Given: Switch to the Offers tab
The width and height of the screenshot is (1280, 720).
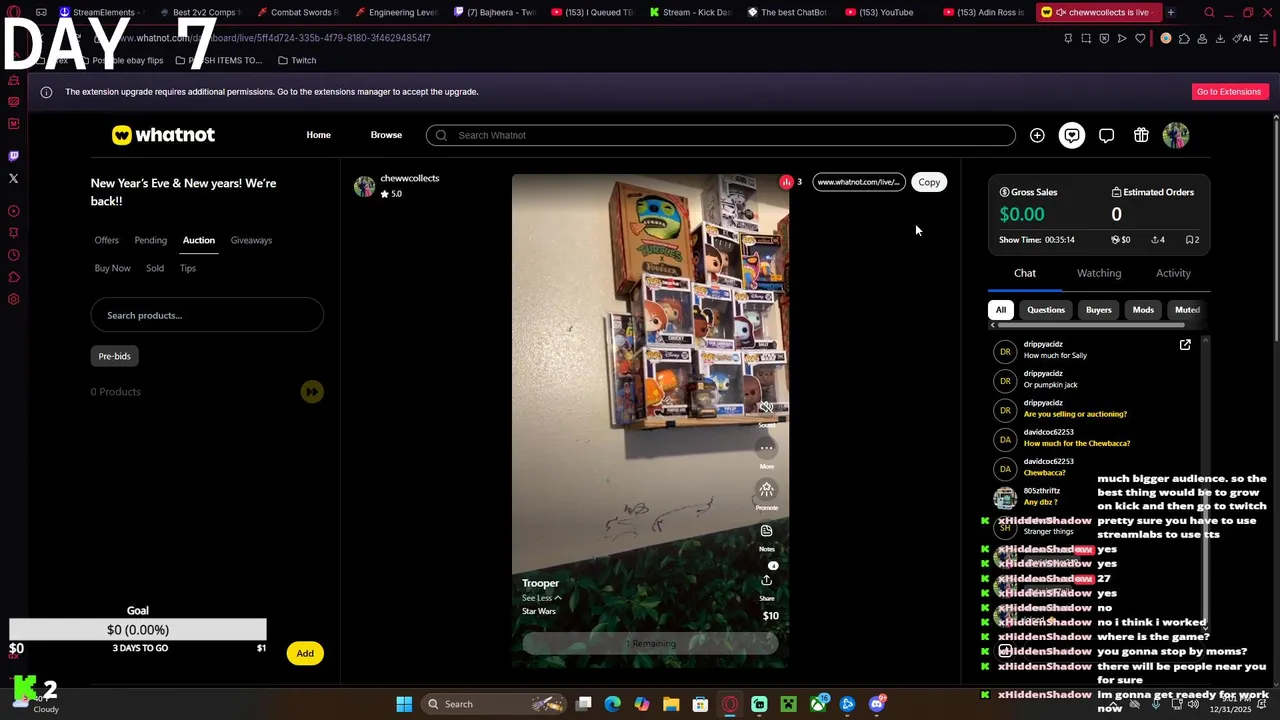Looking at the screenshot, I should tap(106, 240).
